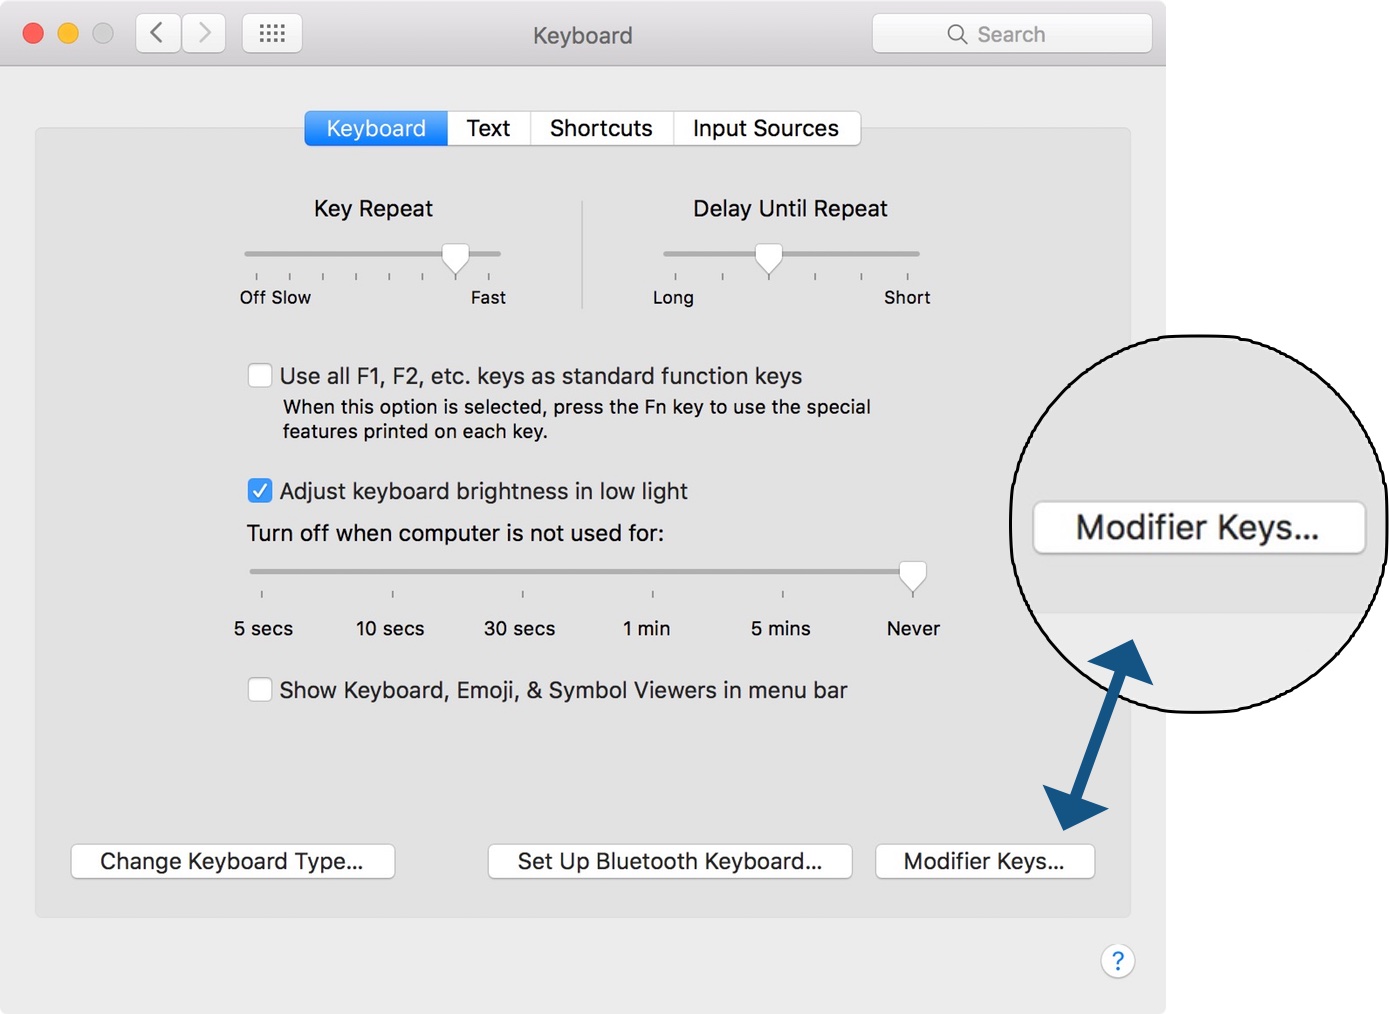Click the magnifying glass in the Search field
Viewport: 1389px width, 1014px height.
[955, 33]
